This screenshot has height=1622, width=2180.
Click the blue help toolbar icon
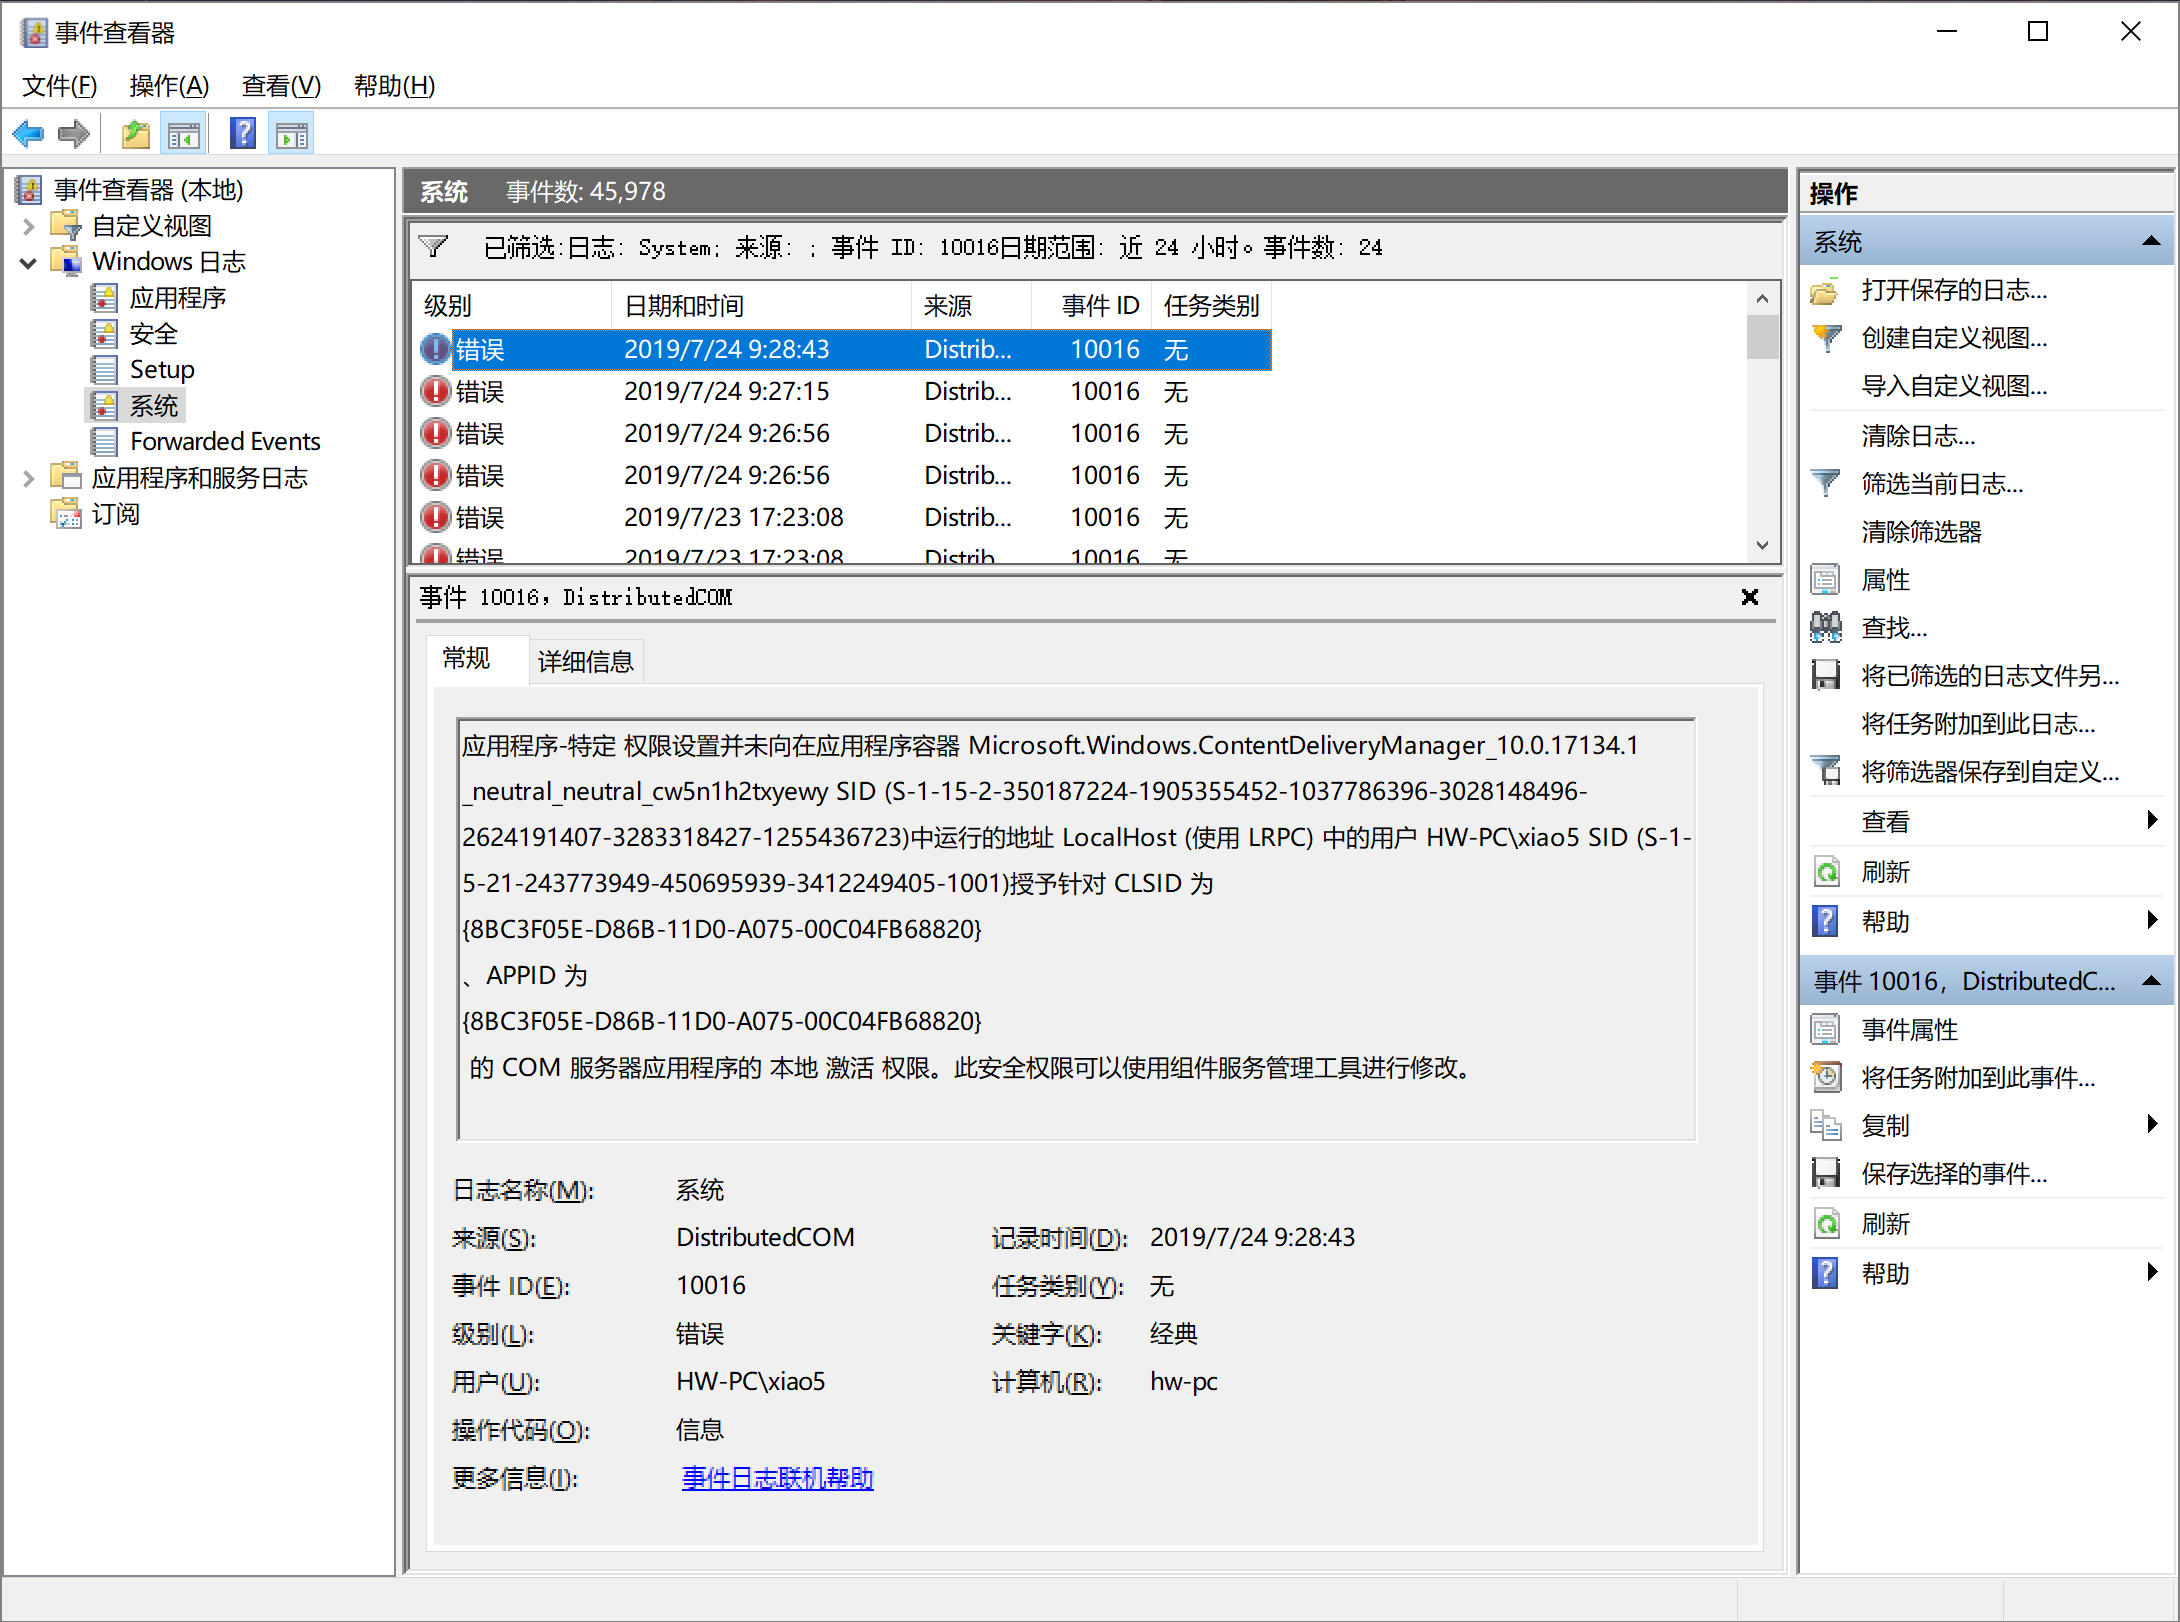point(243,133)
